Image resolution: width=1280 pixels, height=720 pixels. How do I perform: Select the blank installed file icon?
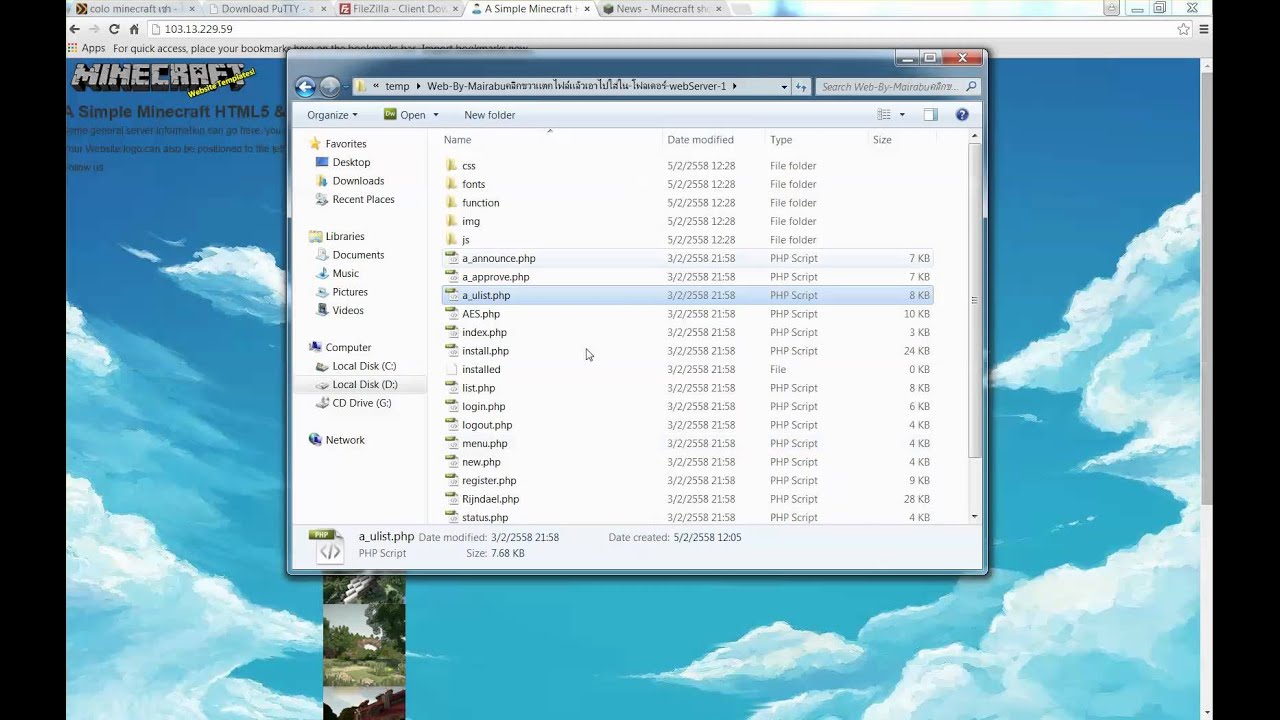tap(451, 369)
